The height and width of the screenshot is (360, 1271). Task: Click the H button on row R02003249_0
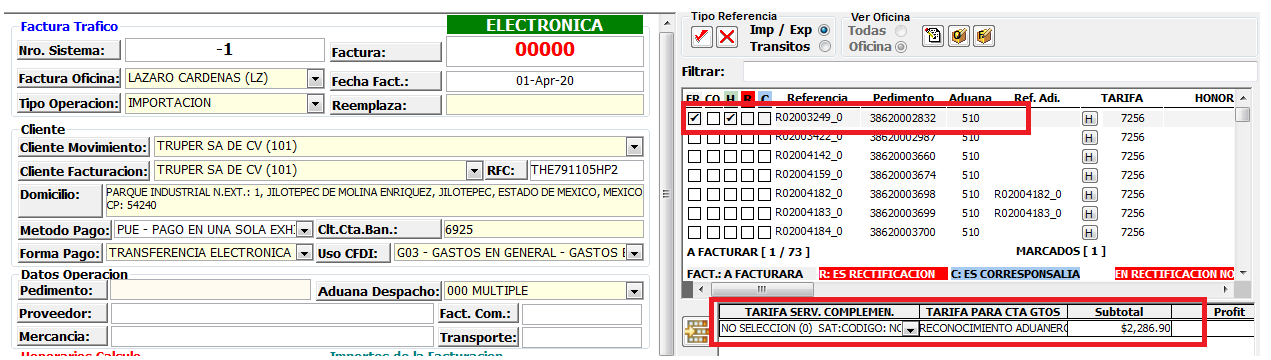[x=1089, y=119]
